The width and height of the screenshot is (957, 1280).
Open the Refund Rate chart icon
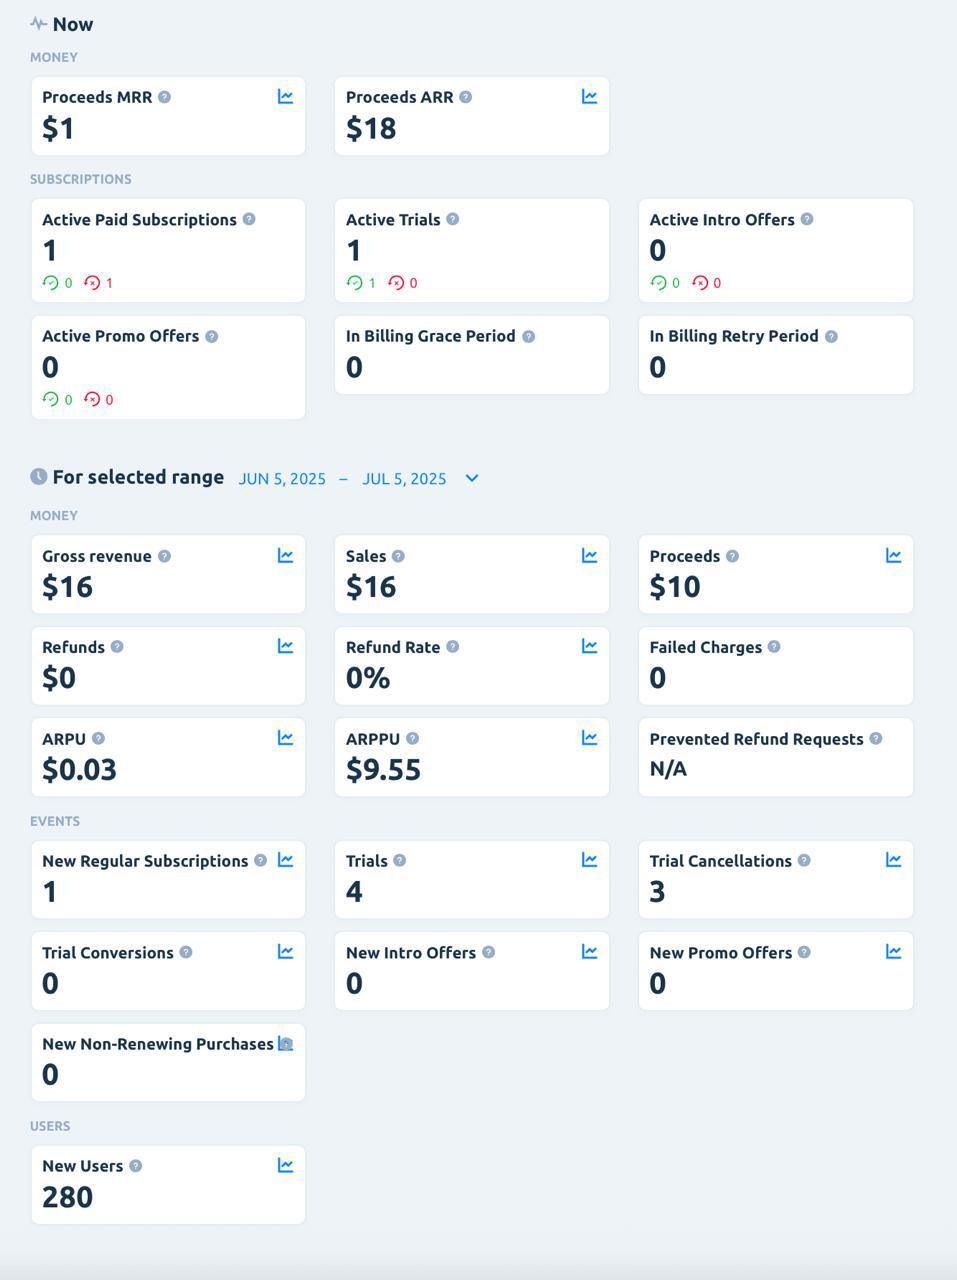[589, 647]
